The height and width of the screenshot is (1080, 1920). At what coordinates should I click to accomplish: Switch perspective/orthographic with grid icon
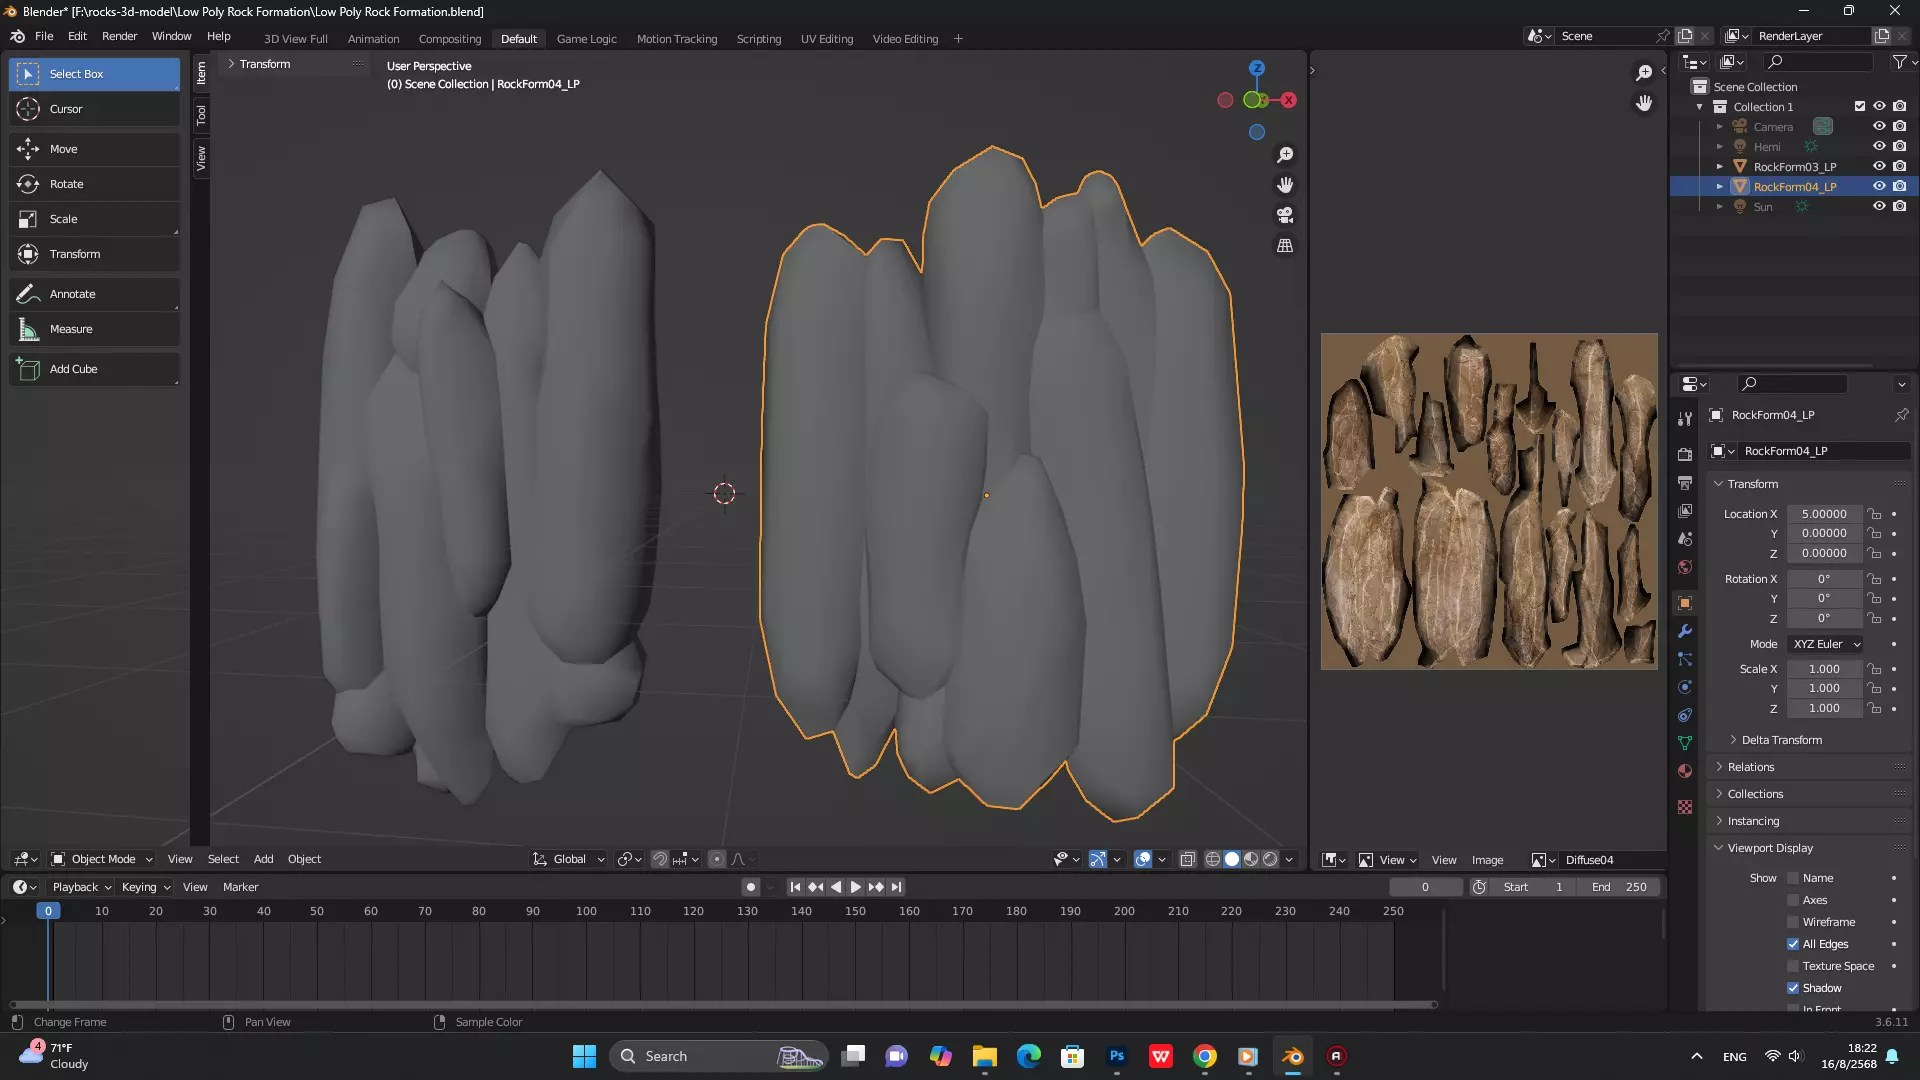(1285, 245)
